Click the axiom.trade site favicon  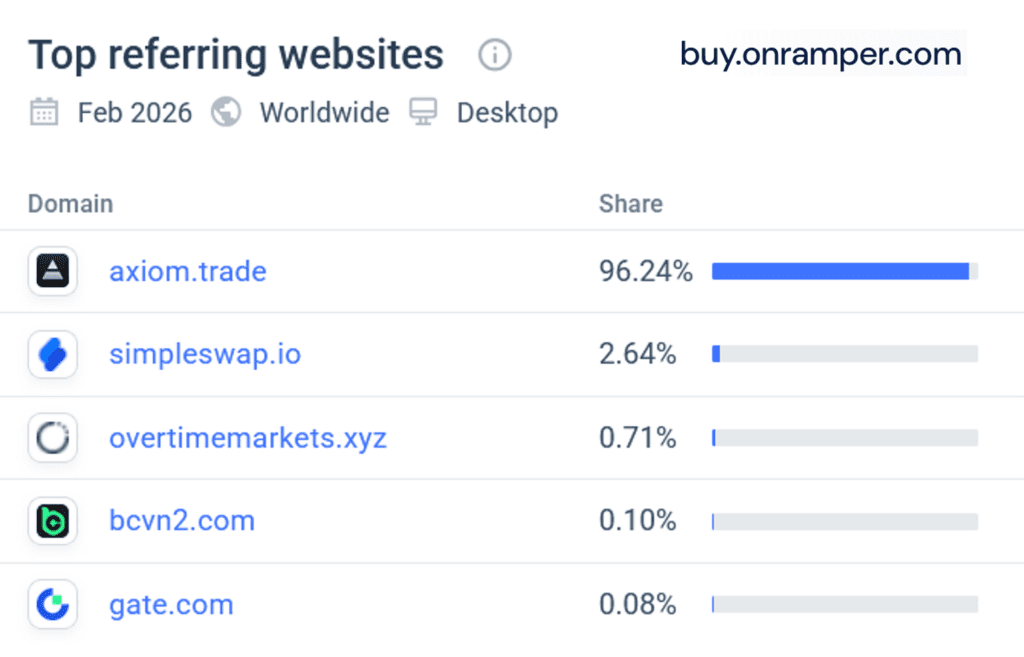pos(50,270)
